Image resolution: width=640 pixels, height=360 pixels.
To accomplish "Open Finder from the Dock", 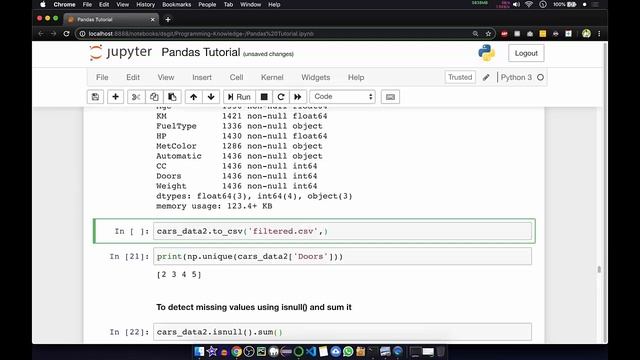I will pyautogui.click(x=199, y=351).
